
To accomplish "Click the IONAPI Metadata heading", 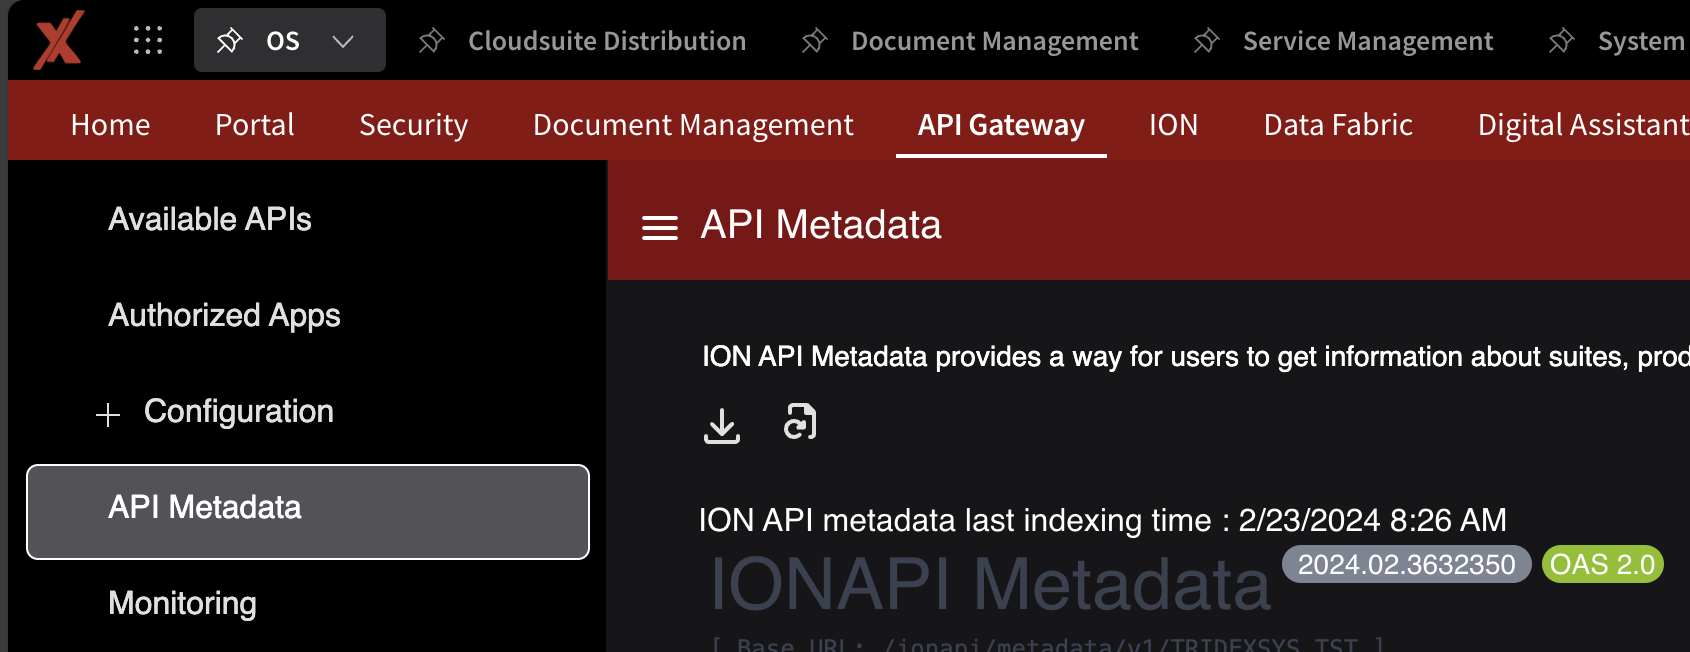I will click(990, 583).
